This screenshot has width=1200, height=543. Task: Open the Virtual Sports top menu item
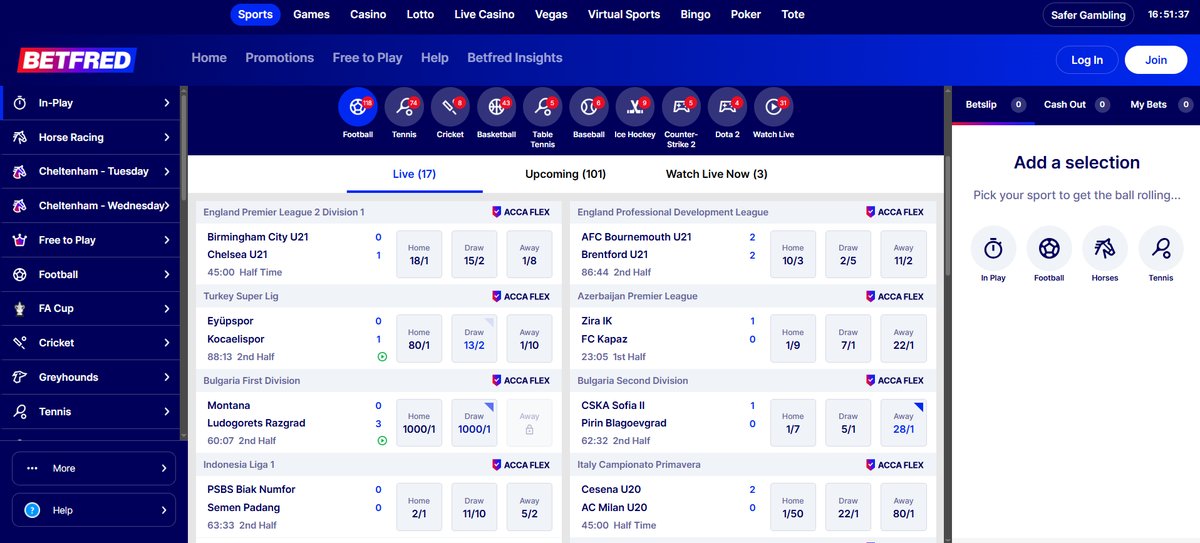coord(624,15)
